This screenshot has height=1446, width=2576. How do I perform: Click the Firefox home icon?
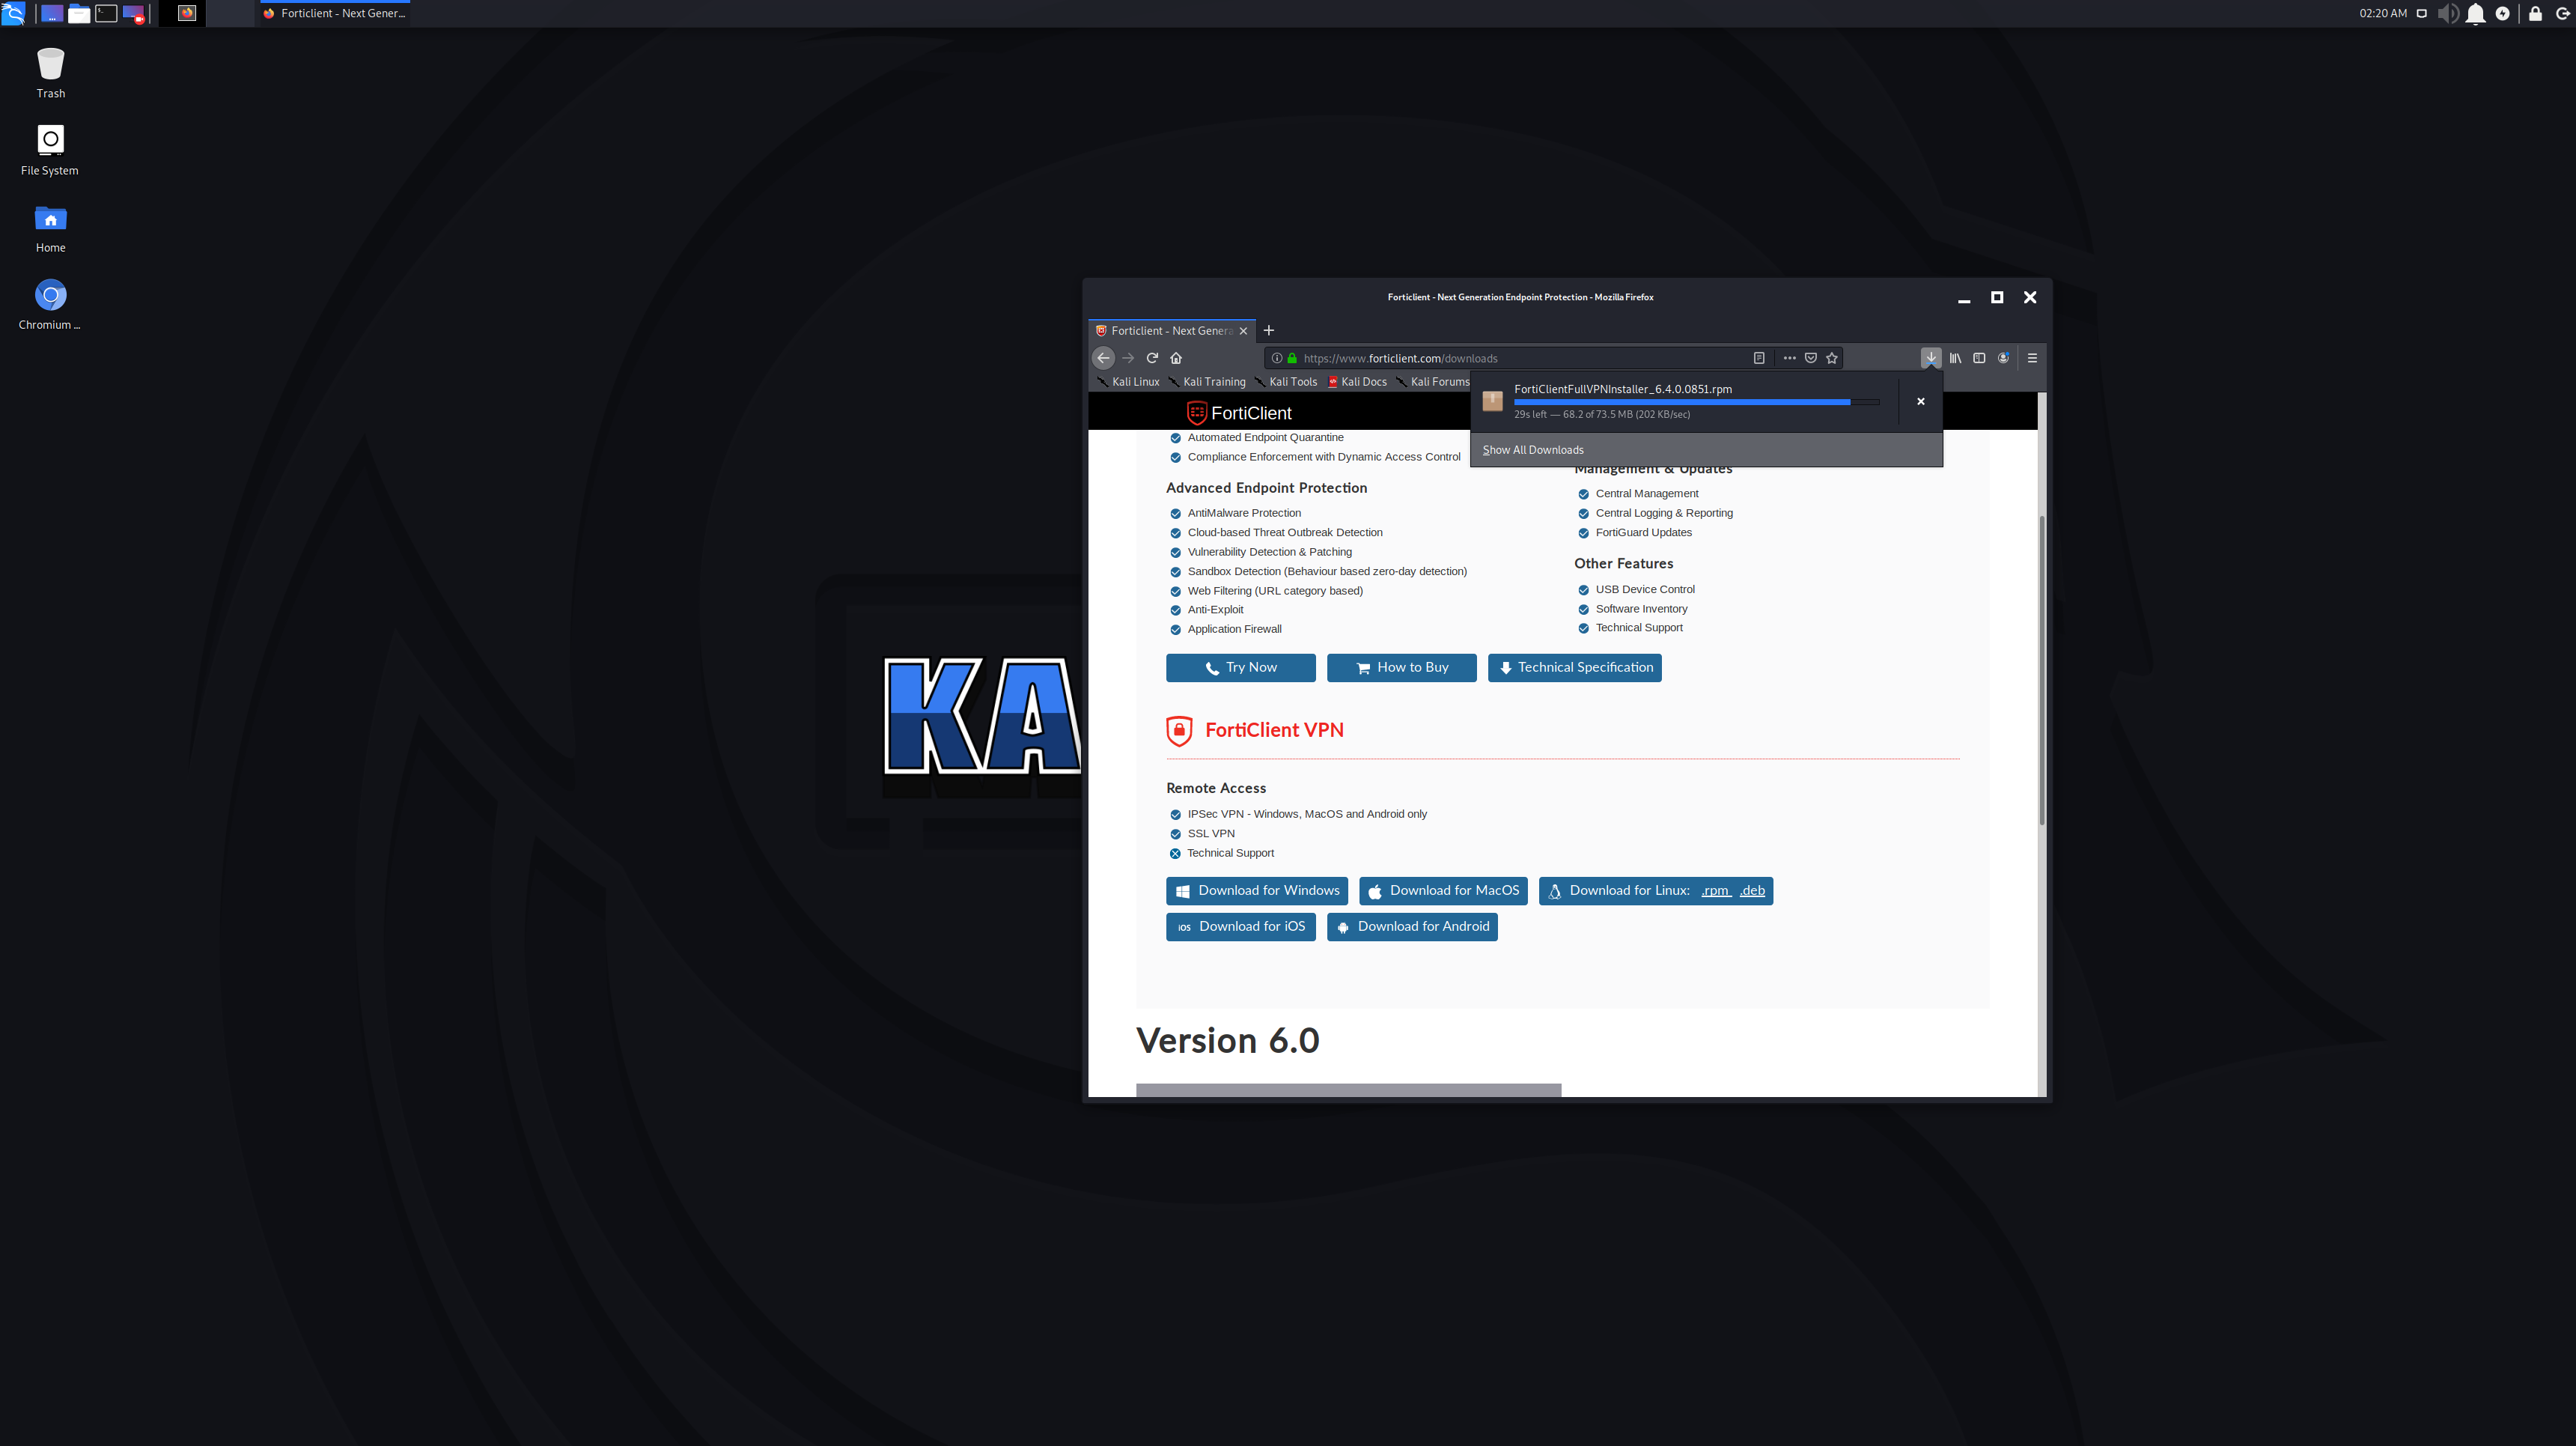(x=1176, y=358)
